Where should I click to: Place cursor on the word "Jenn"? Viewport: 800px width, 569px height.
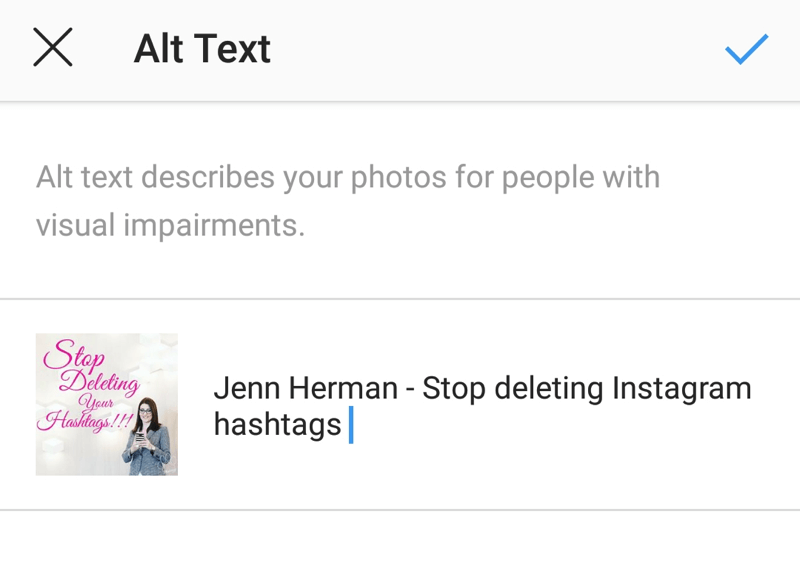[246, 388]
